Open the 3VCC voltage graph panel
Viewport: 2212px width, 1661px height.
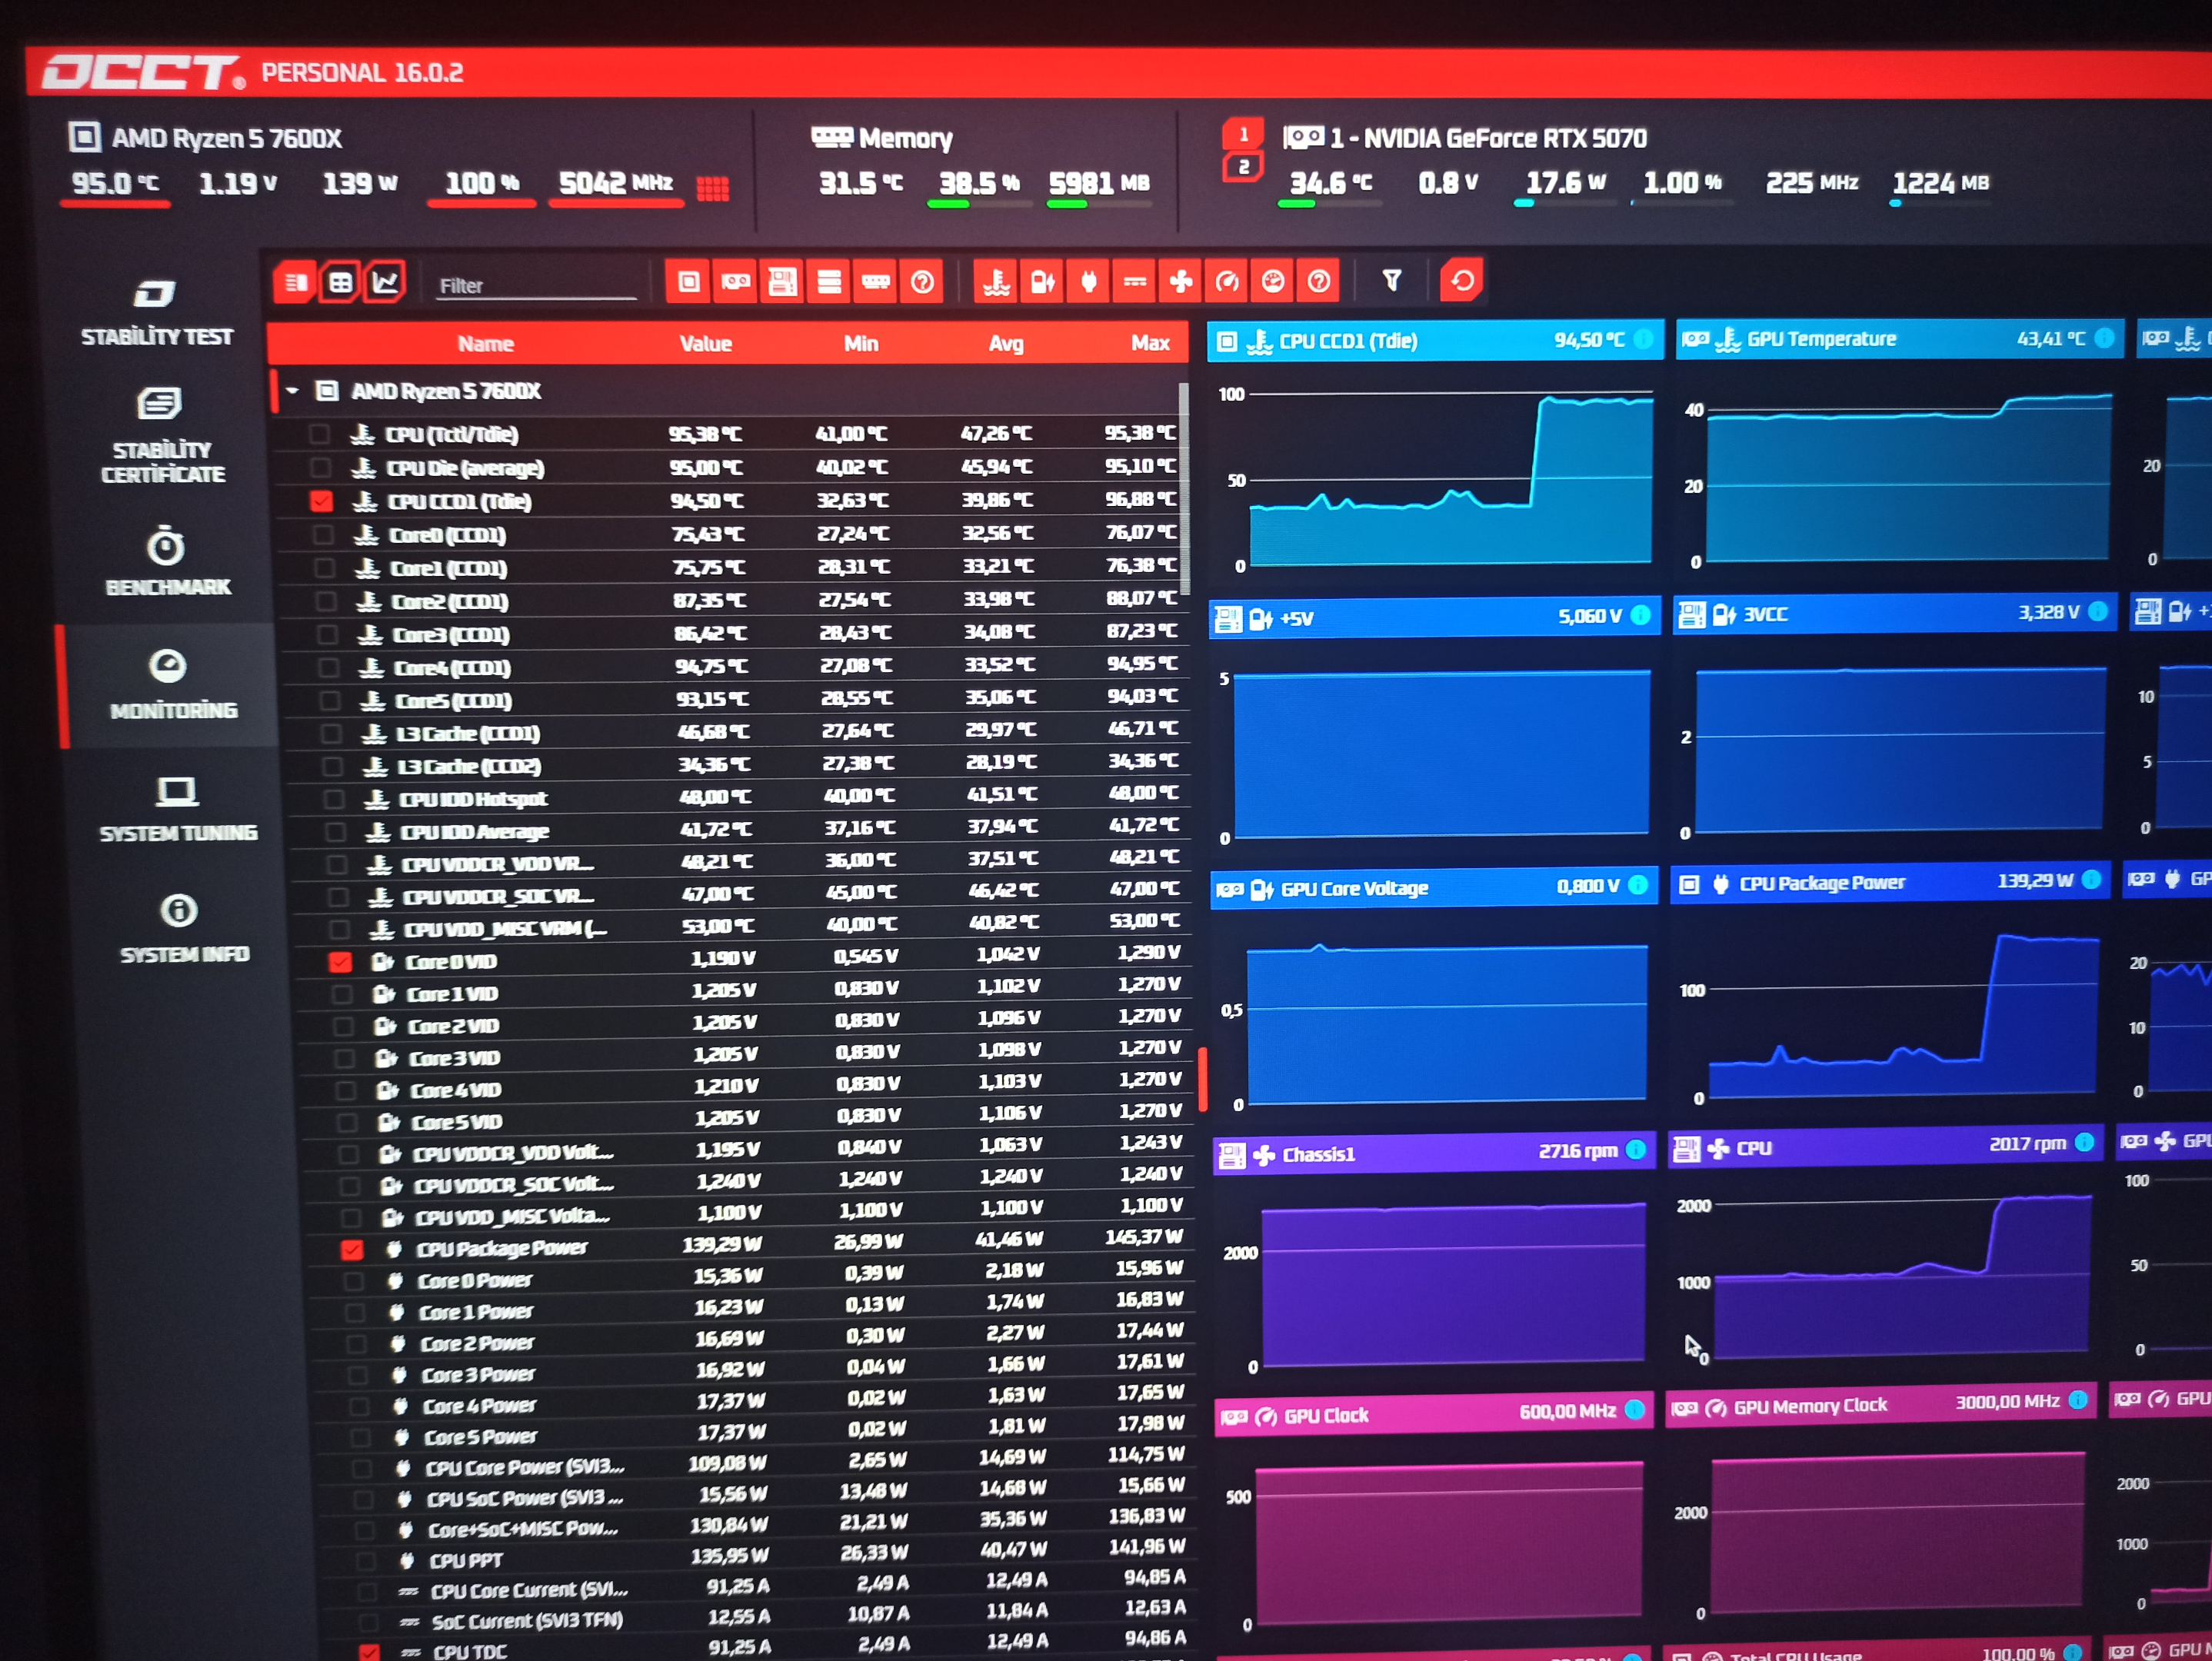pyautogui.click(x=1893, y=718)
